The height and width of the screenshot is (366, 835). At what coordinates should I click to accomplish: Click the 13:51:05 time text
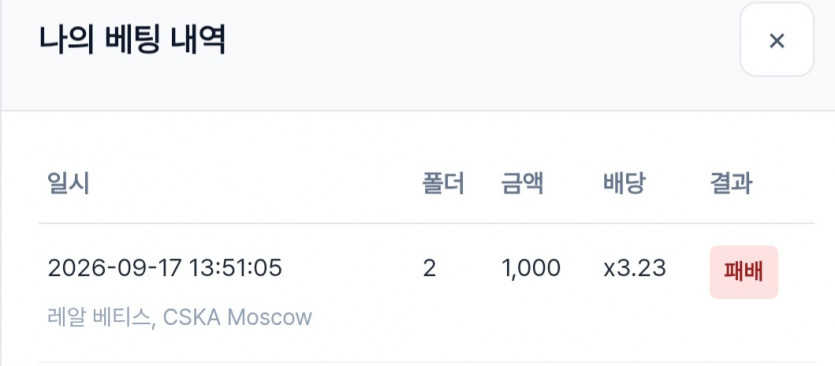point(235,268)
